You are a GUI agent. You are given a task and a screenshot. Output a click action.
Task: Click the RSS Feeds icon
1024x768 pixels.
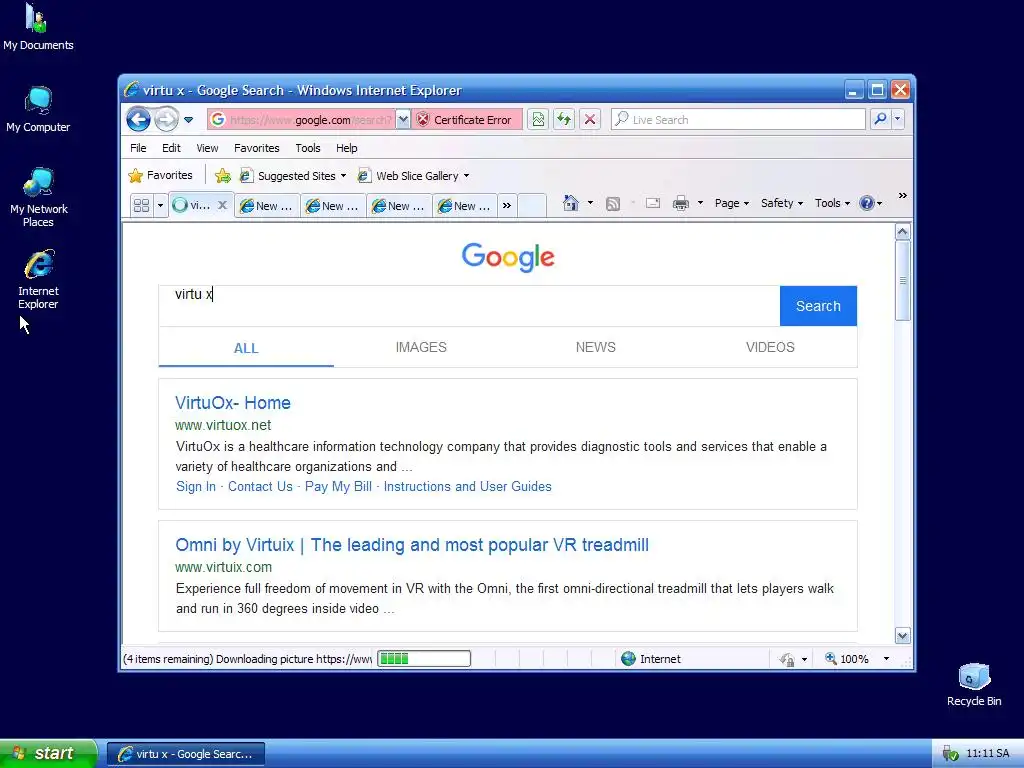point(613,204)
